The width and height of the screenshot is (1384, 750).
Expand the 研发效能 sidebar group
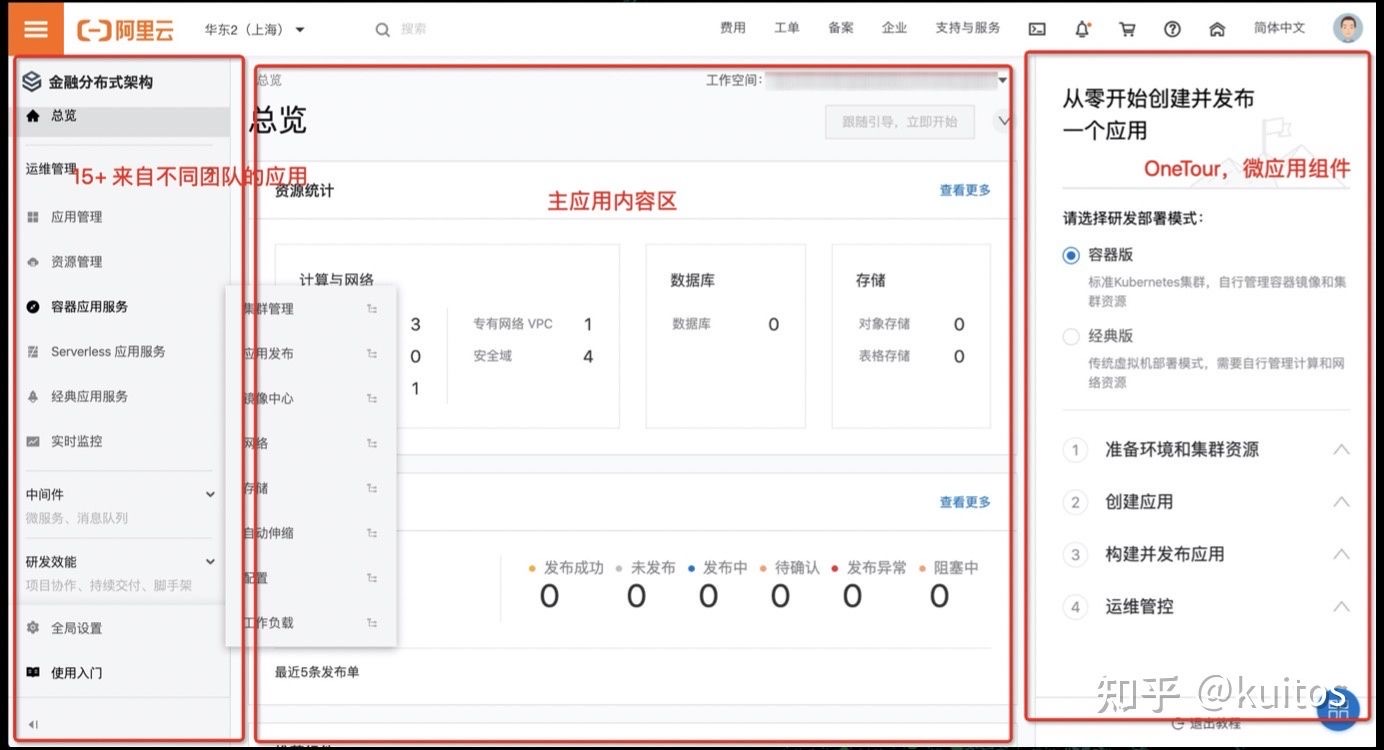point(210,562)
